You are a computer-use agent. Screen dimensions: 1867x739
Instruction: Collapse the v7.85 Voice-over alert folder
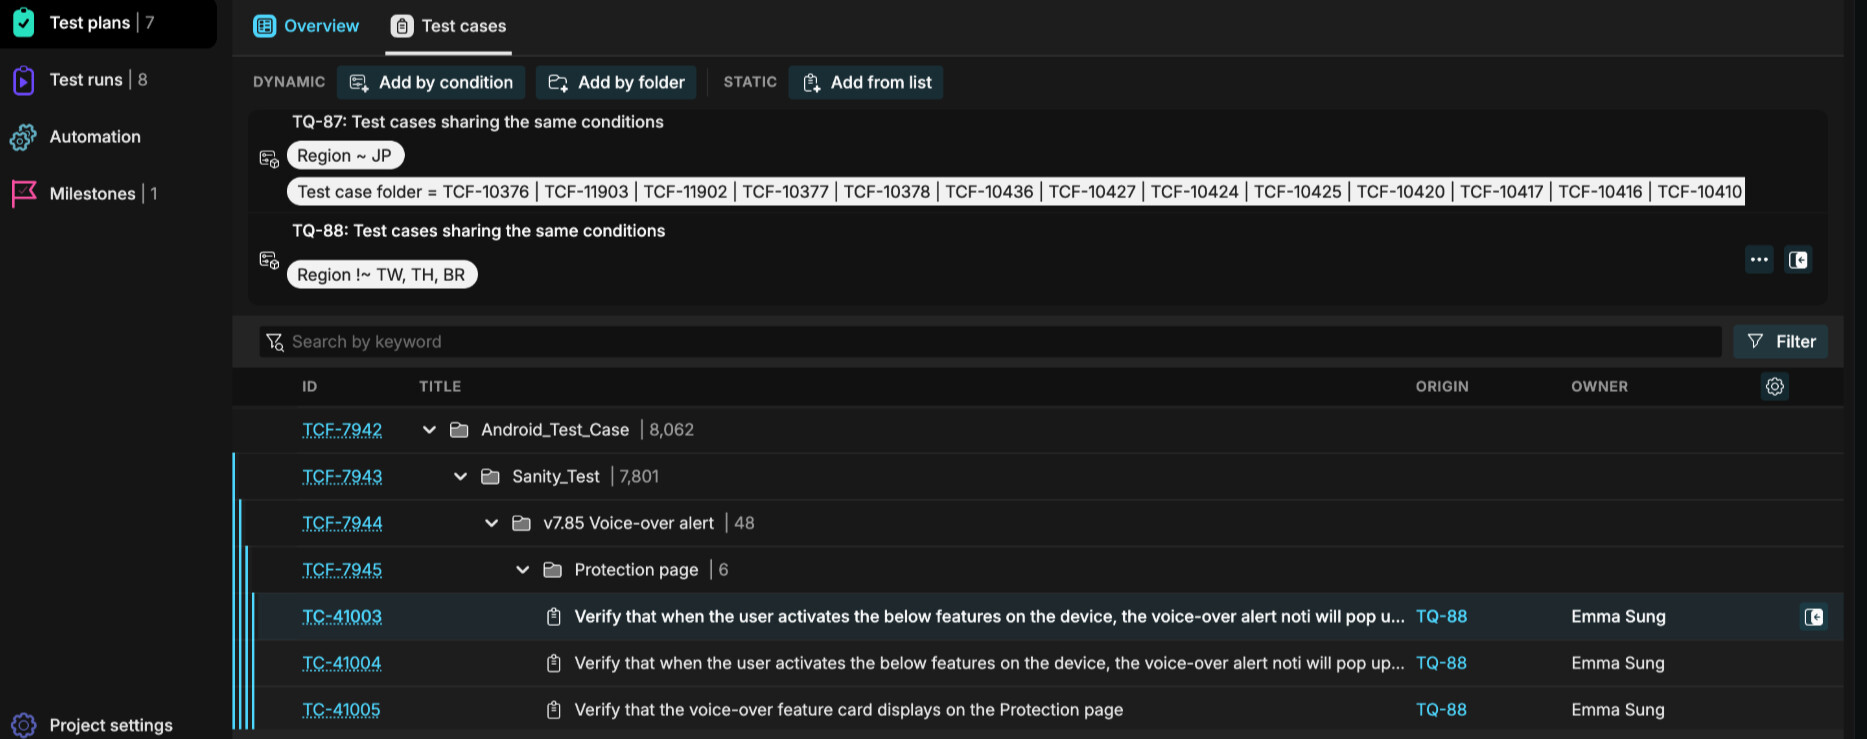point(491,523)
